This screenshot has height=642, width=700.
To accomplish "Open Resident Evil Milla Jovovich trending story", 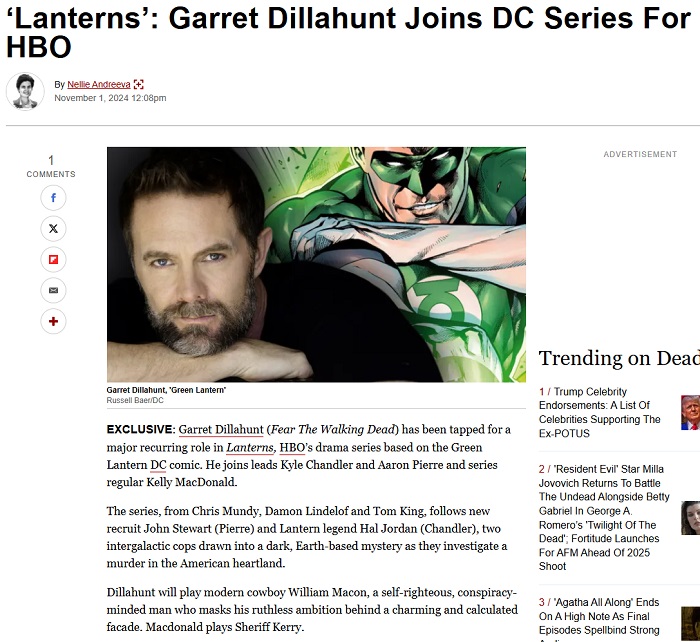I will 604,517.
